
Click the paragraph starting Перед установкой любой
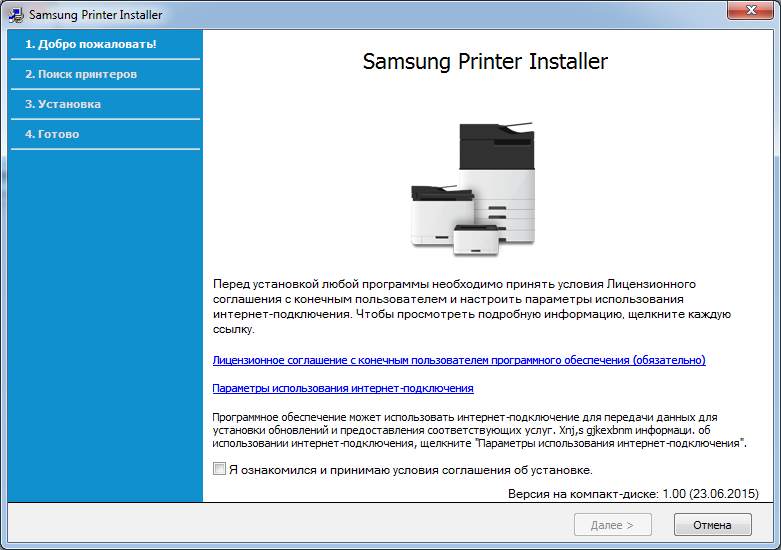[x=472, y=306]
